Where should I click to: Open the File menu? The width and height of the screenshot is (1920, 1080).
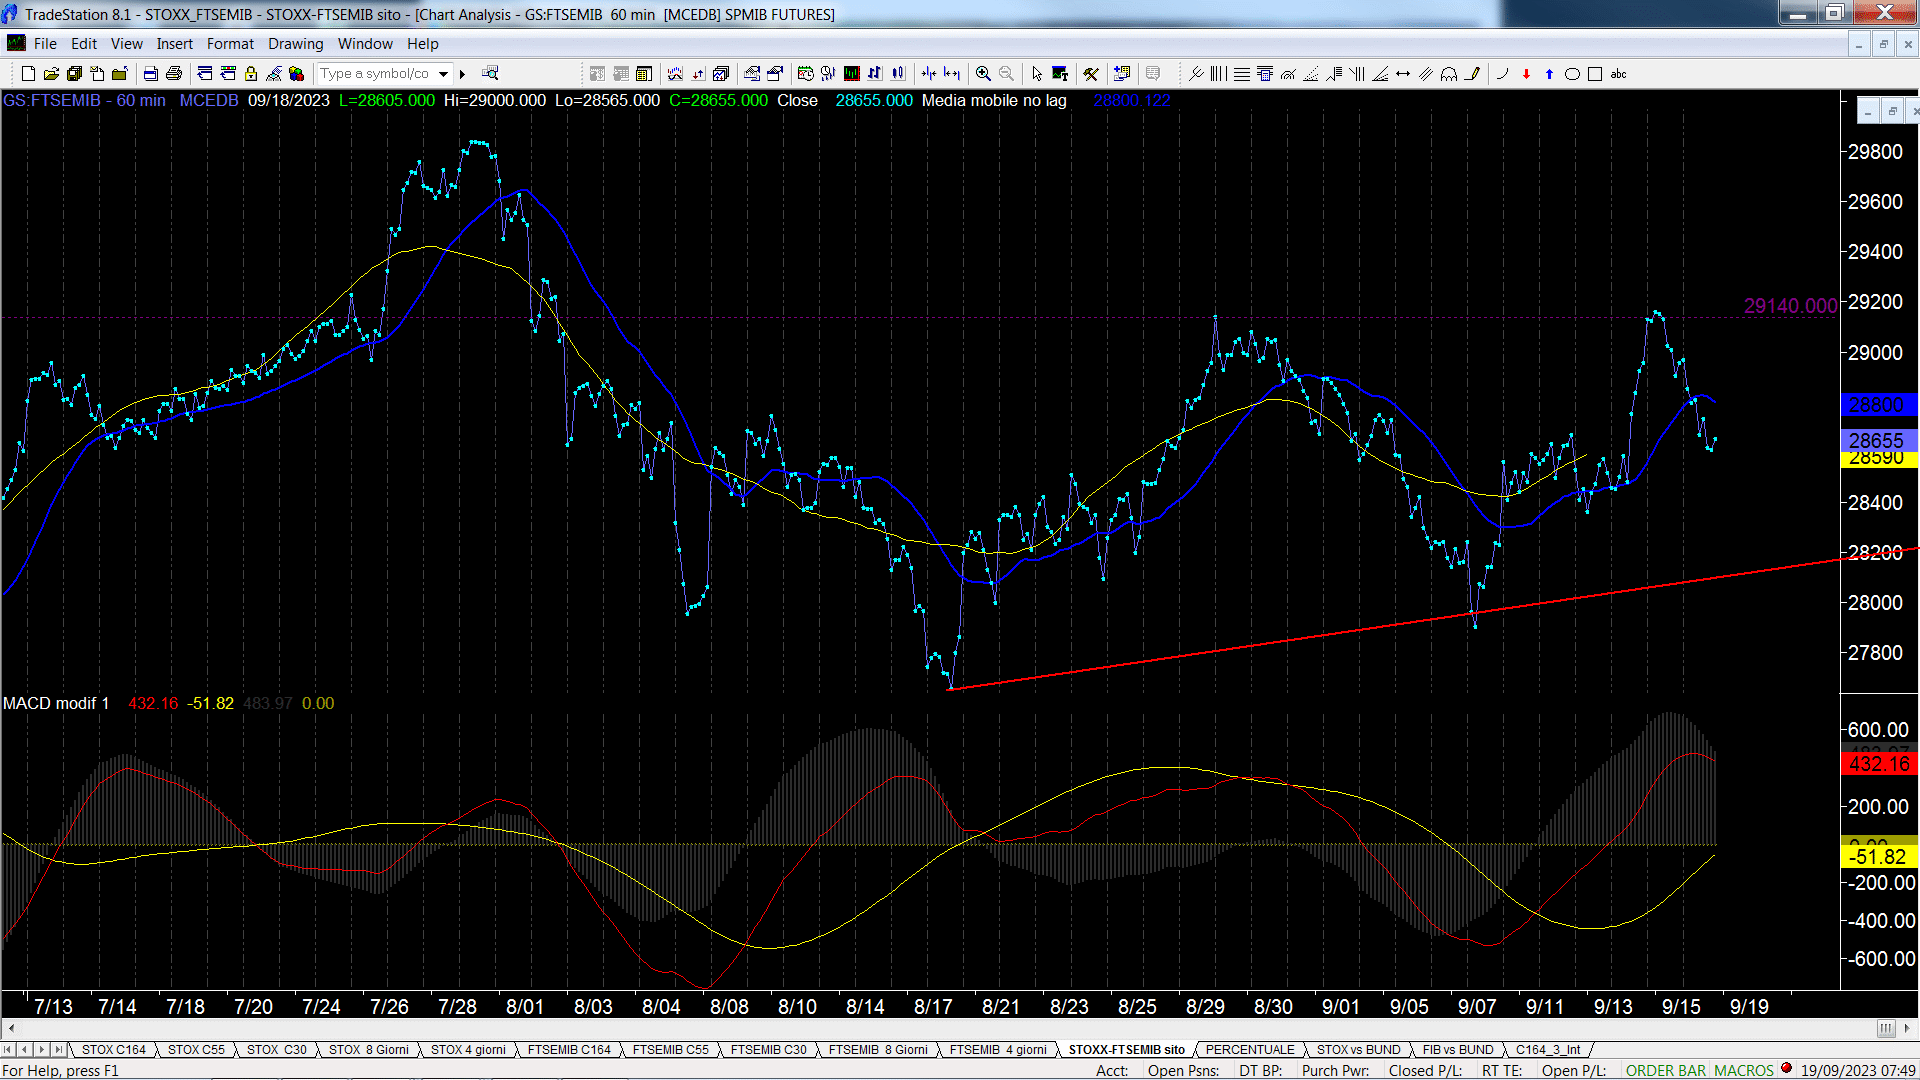[45, 44]
